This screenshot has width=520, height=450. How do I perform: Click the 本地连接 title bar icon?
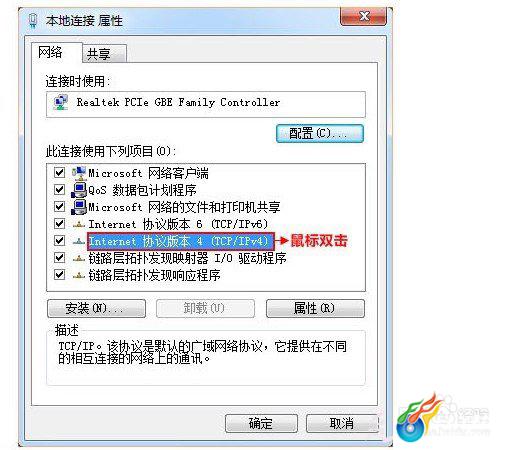click(33, 21)
